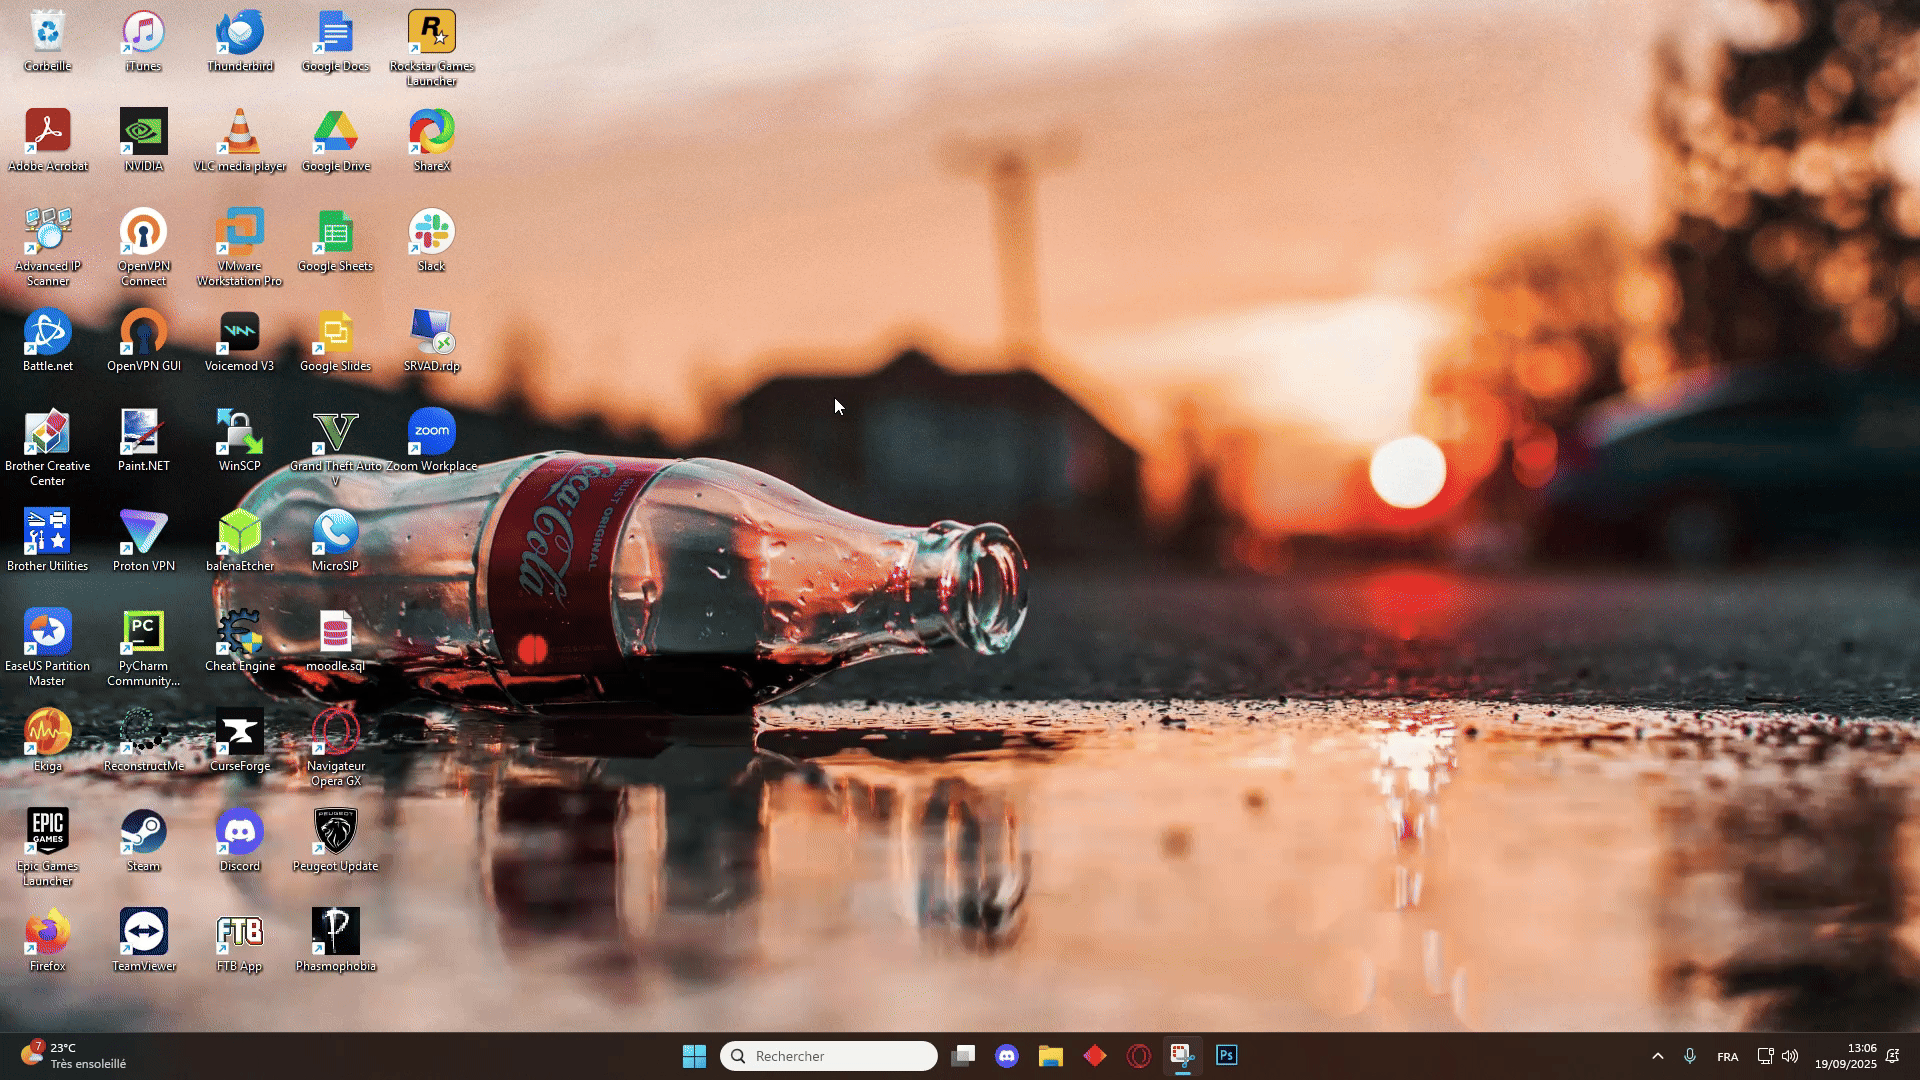Click the VLC media player icon
The width and height of the screenshot is (1920, 1080).
coord(240,133)
